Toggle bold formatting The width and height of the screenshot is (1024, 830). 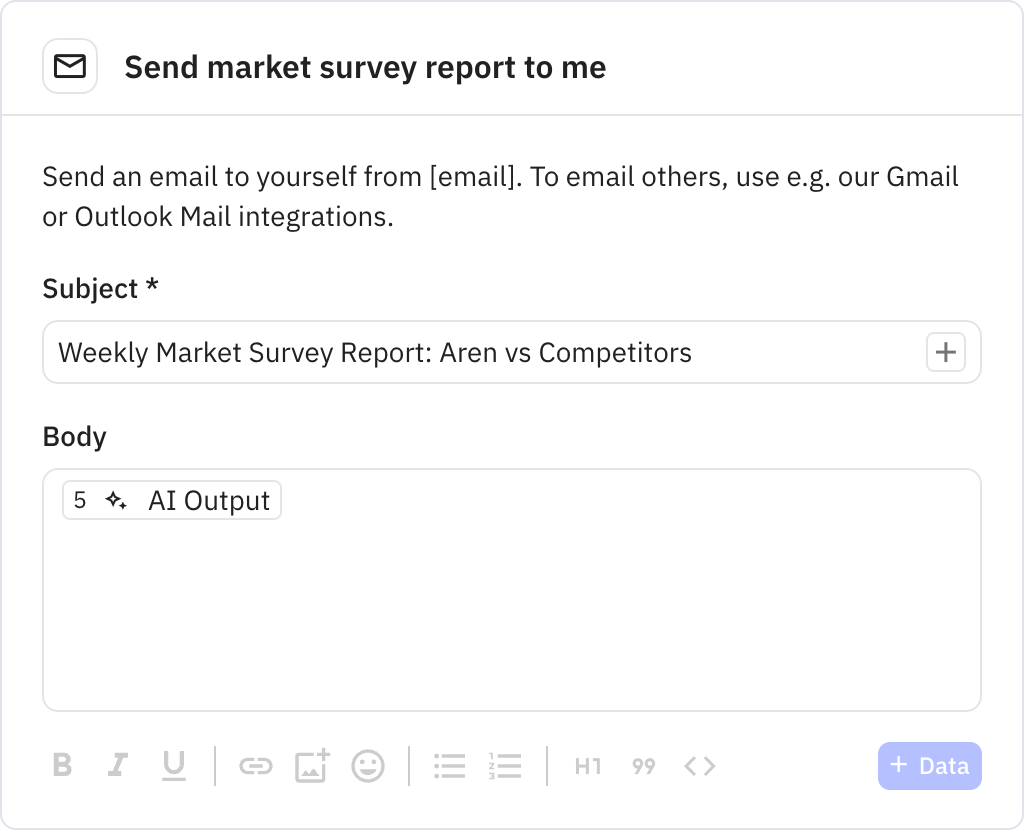(x=62, y=766)
